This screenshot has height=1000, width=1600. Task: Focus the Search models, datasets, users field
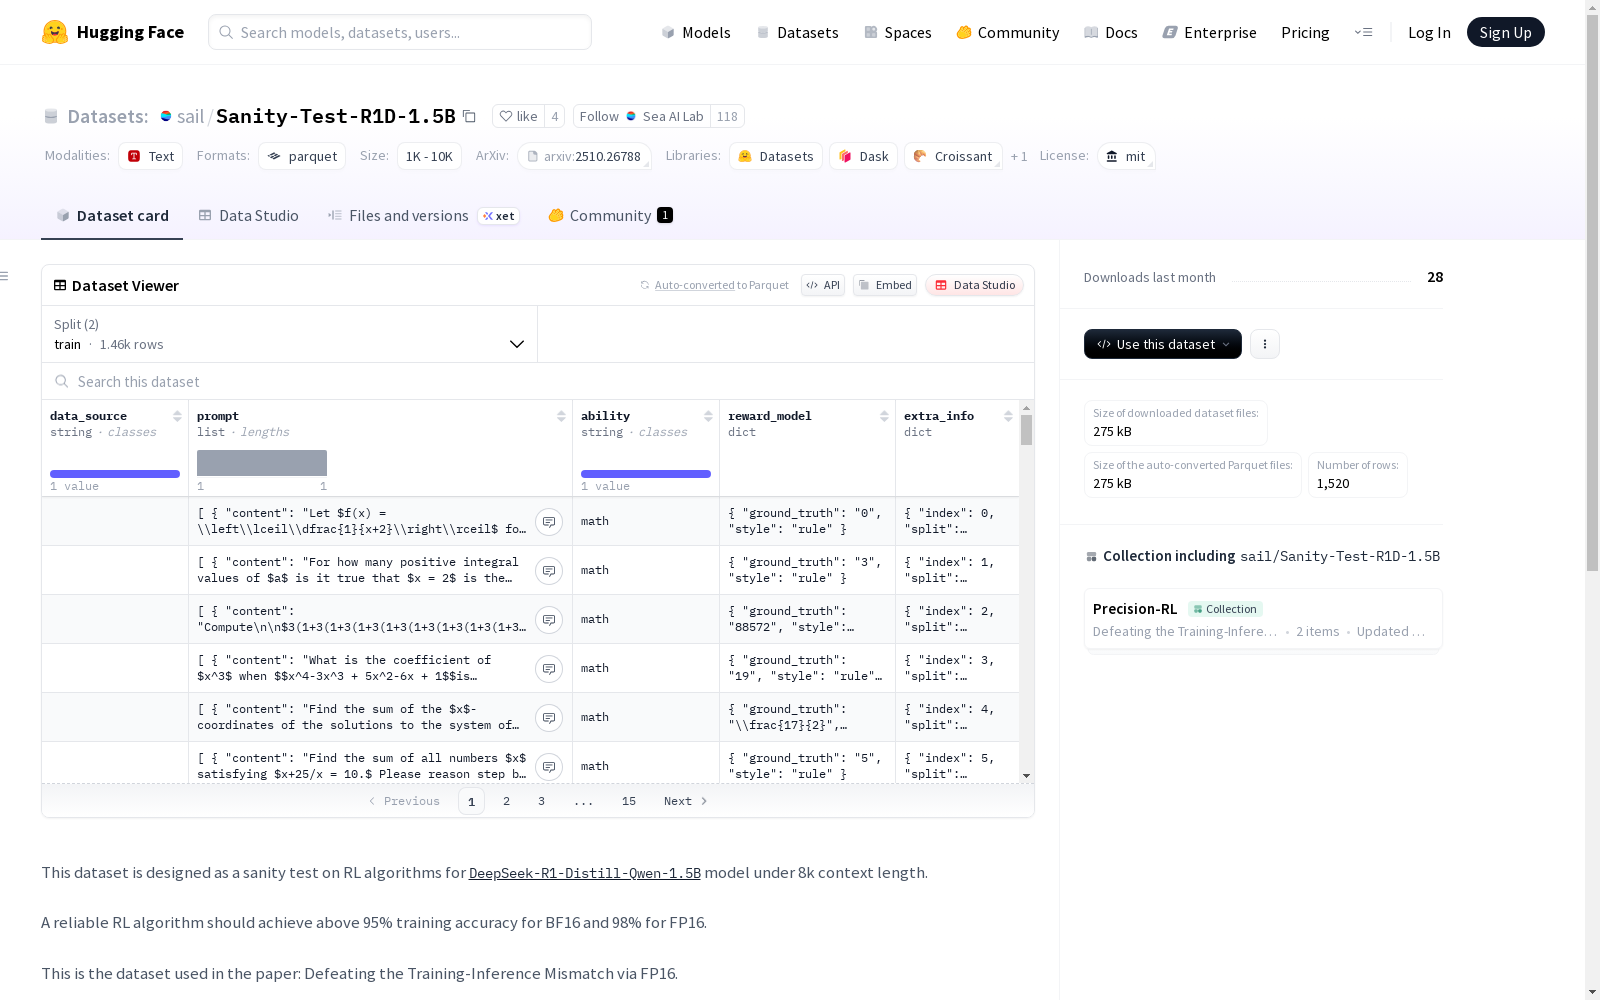coord(400,32)
